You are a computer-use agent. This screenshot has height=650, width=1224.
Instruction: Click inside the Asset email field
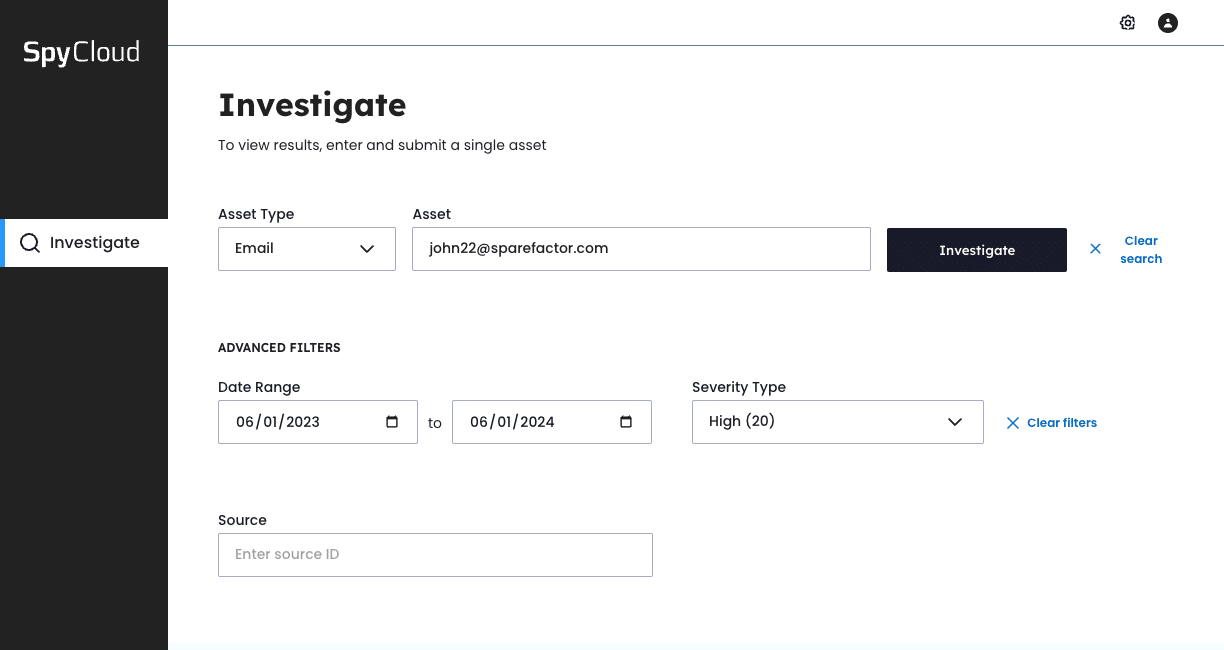click(640, 248)
